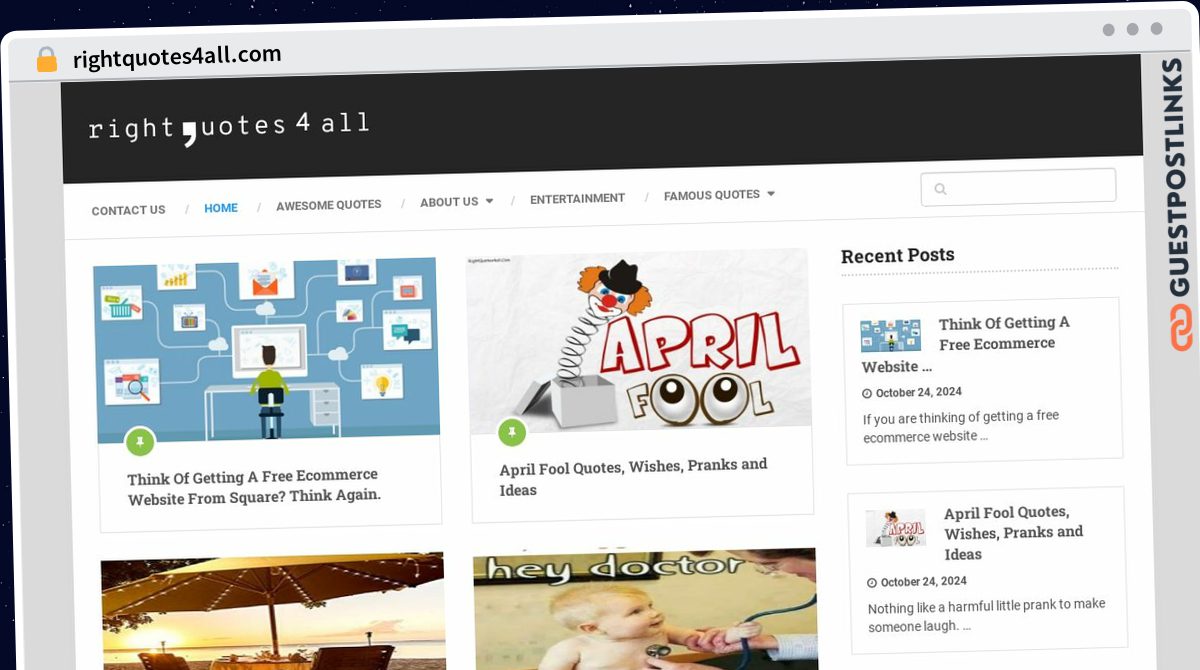This screenshot has width=1200, height=670.
Task: Open the About Us menu item
Action: click(x=449, y=202)
